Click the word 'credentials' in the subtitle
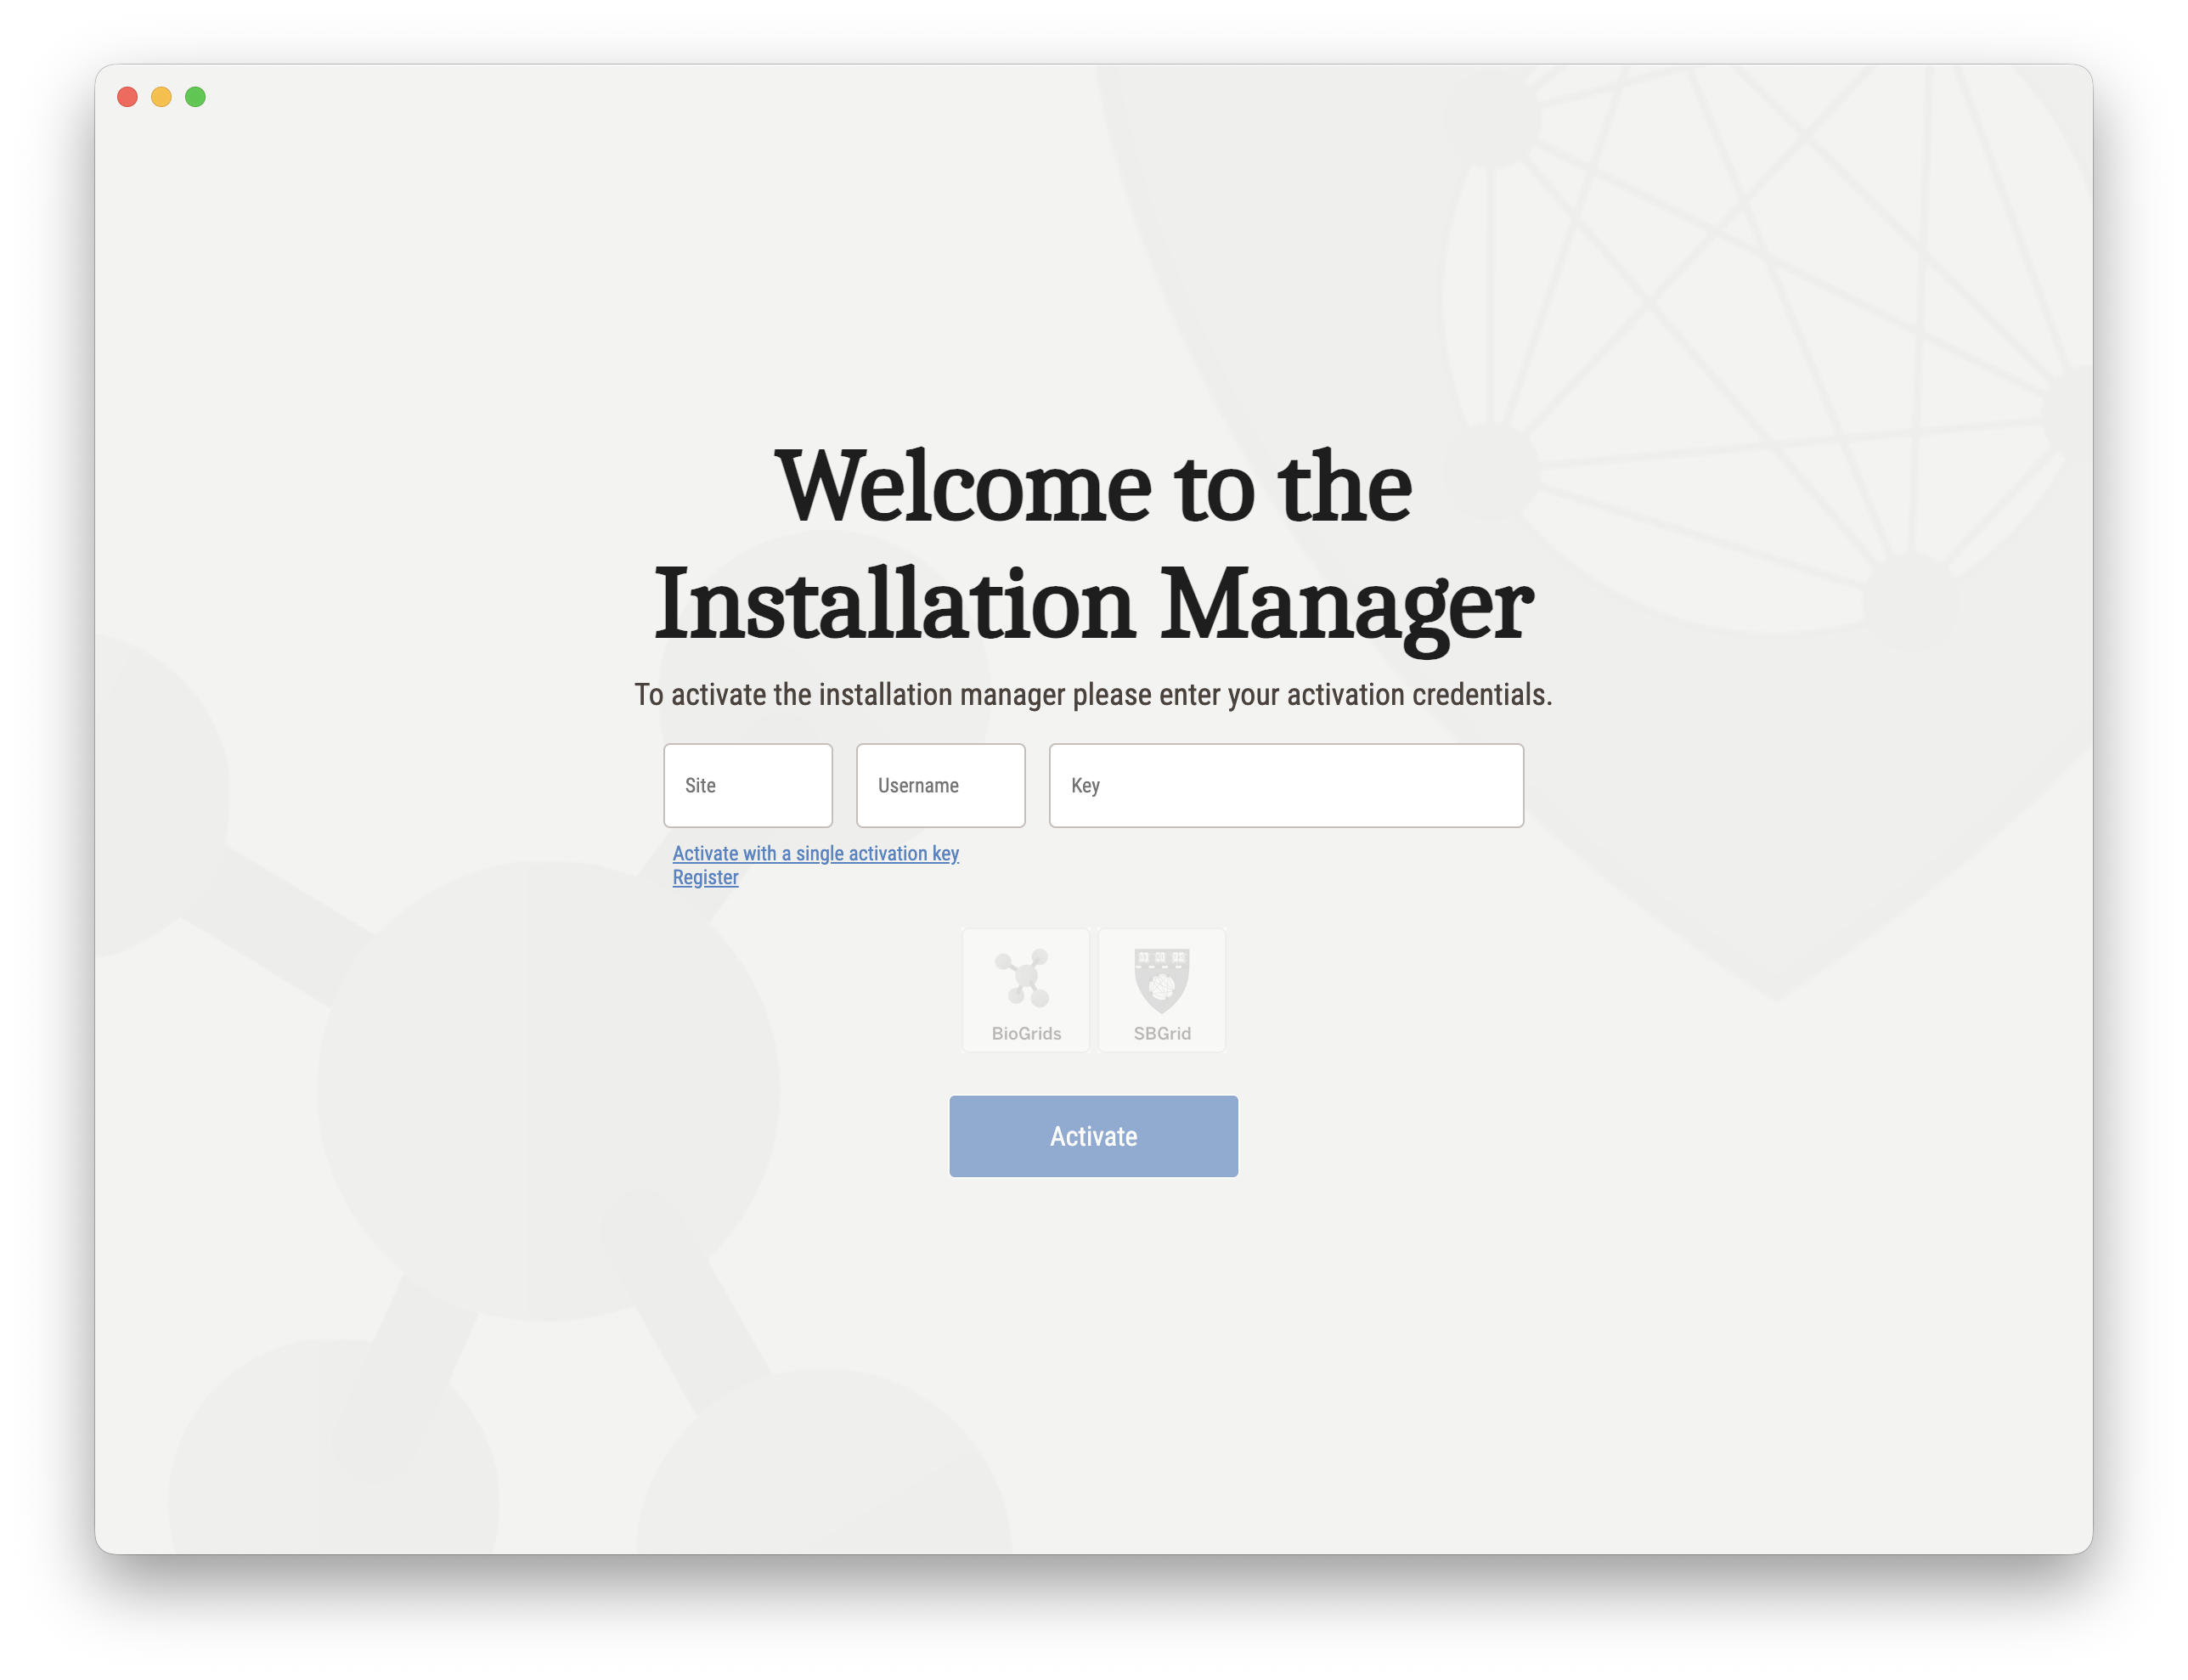The height and width of the screenshot is (1680, 2188). [1480, 694]
